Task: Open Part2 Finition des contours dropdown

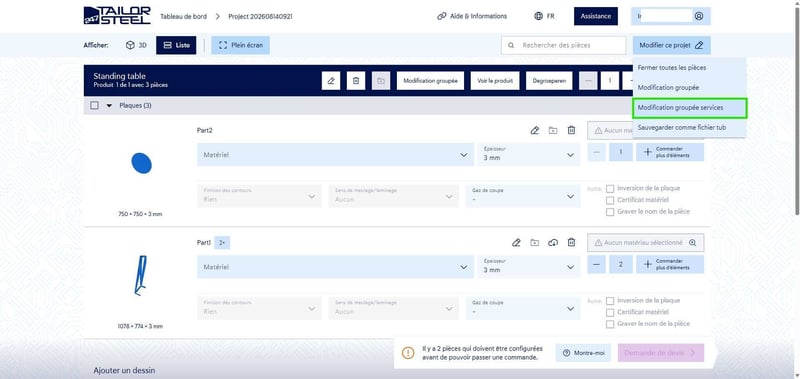Action: 259,196
